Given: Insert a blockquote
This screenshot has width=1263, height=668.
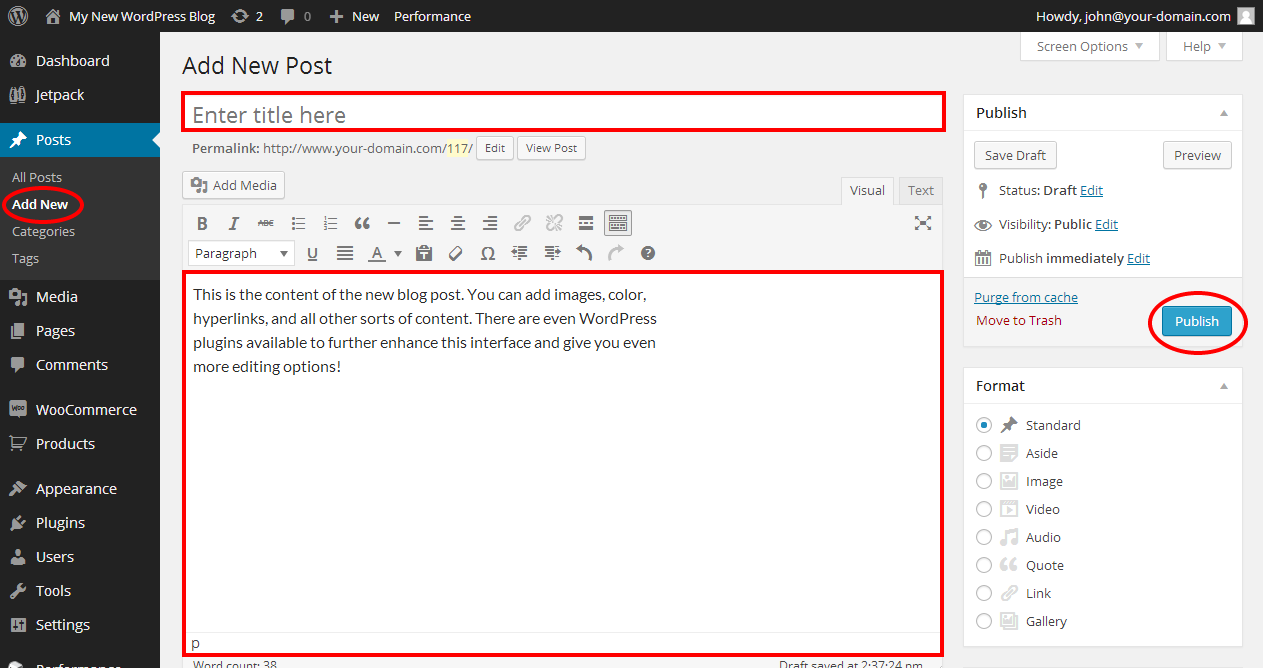Looking at the screenshot, I should (x=362, y=222).
